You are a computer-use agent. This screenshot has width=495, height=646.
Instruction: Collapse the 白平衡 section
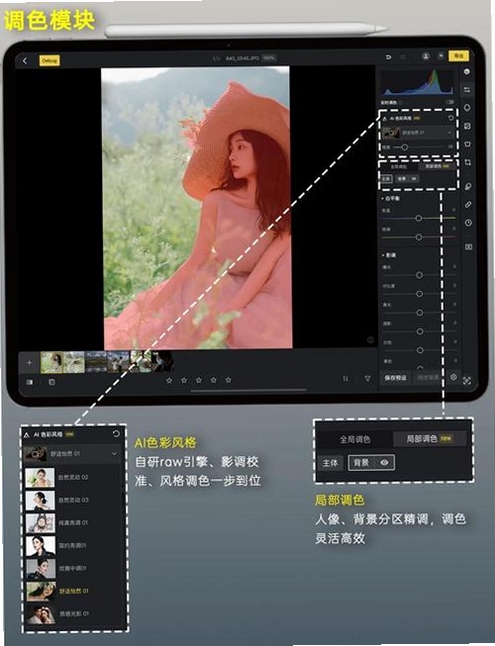pyautogui.click(x=390, y=199)
